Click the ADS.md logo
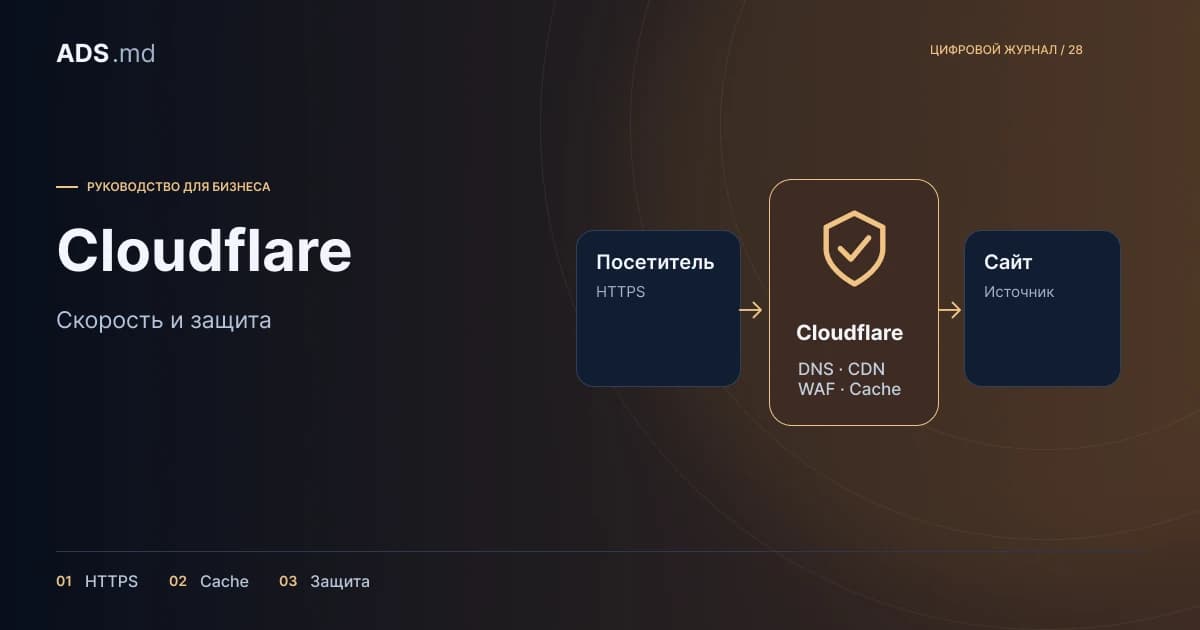 (106, 54)
